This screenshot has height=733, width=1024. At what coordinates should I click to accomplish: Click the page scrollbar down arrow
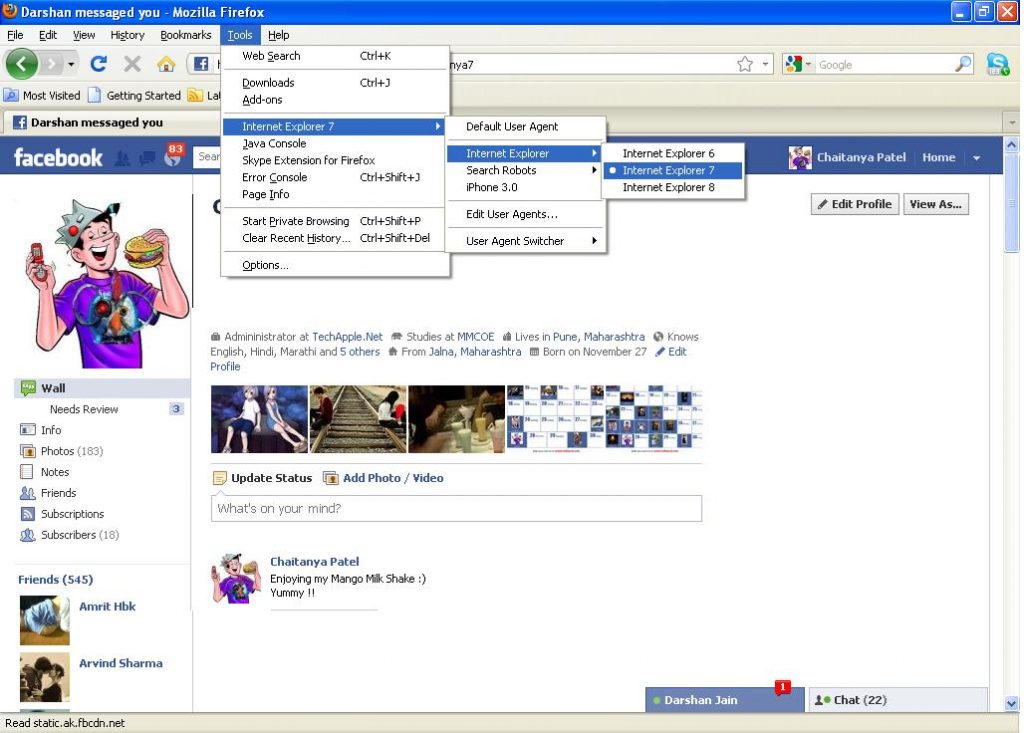(1012, 704)
